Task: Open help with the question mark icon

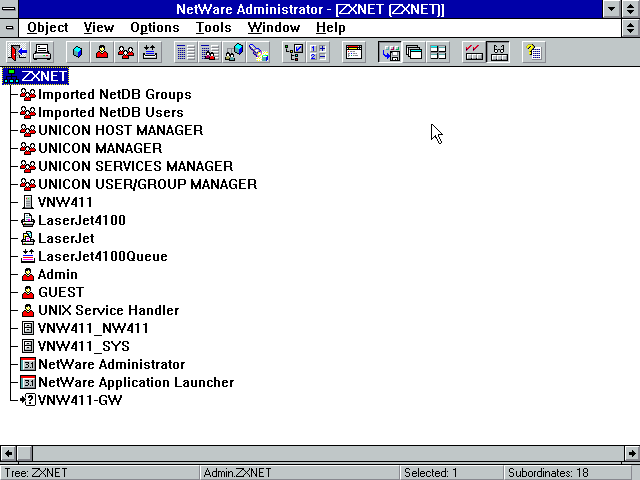Action: click(x=533, y=52)
